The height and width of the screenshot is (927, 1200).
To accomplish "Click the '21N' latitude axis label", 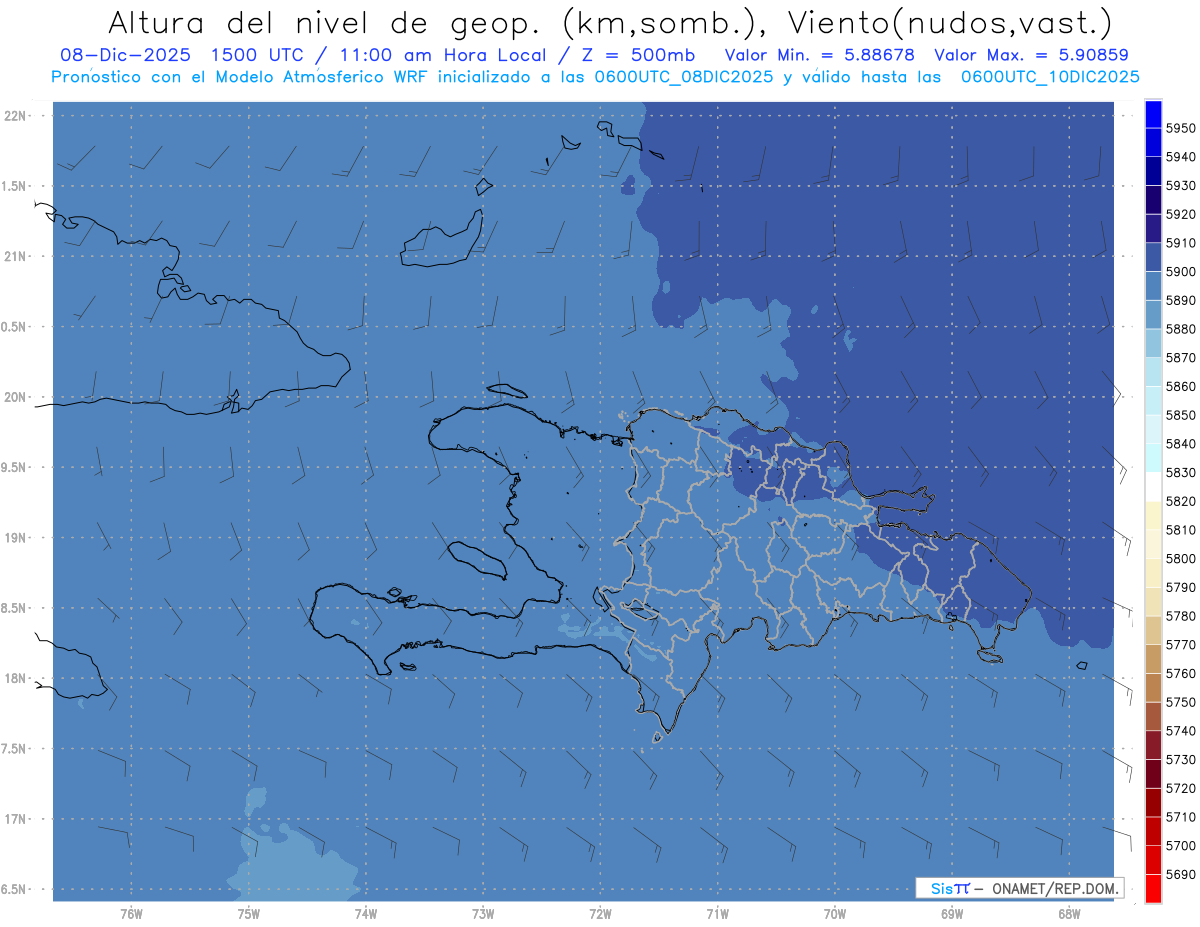I will coord(17,256).
